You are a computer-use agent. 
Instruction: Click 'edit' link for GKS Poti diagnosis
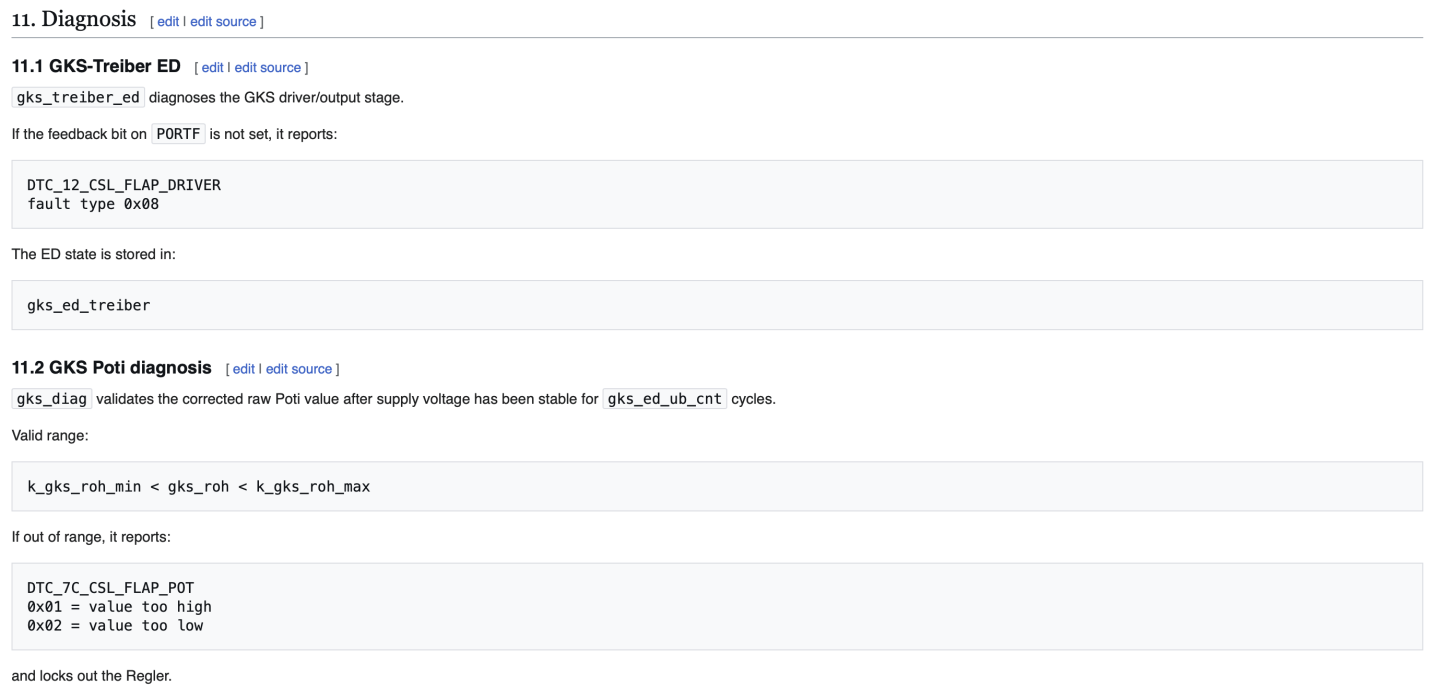pyautogui.click(x=244, y=369)
